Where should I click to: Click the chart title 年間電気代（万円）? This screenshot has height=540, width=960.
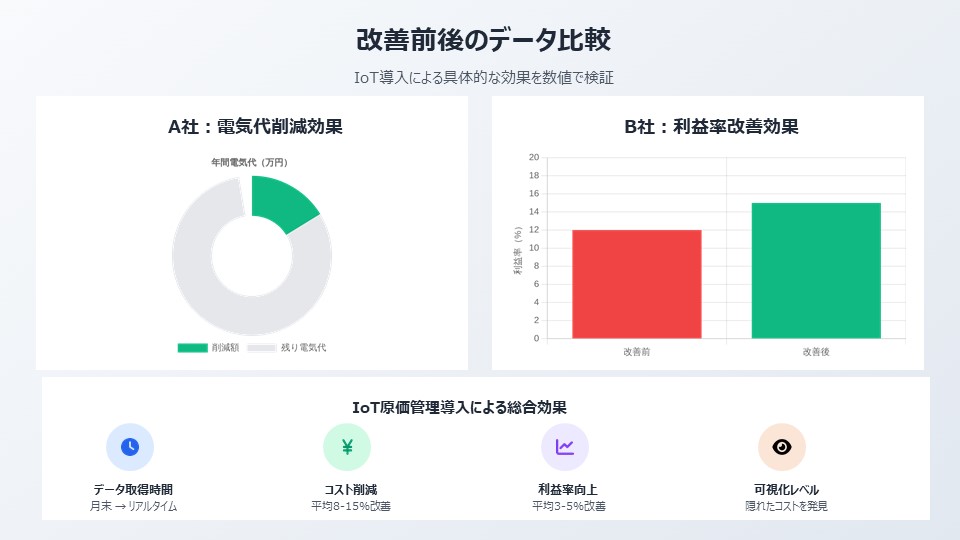tap(250, 162)
